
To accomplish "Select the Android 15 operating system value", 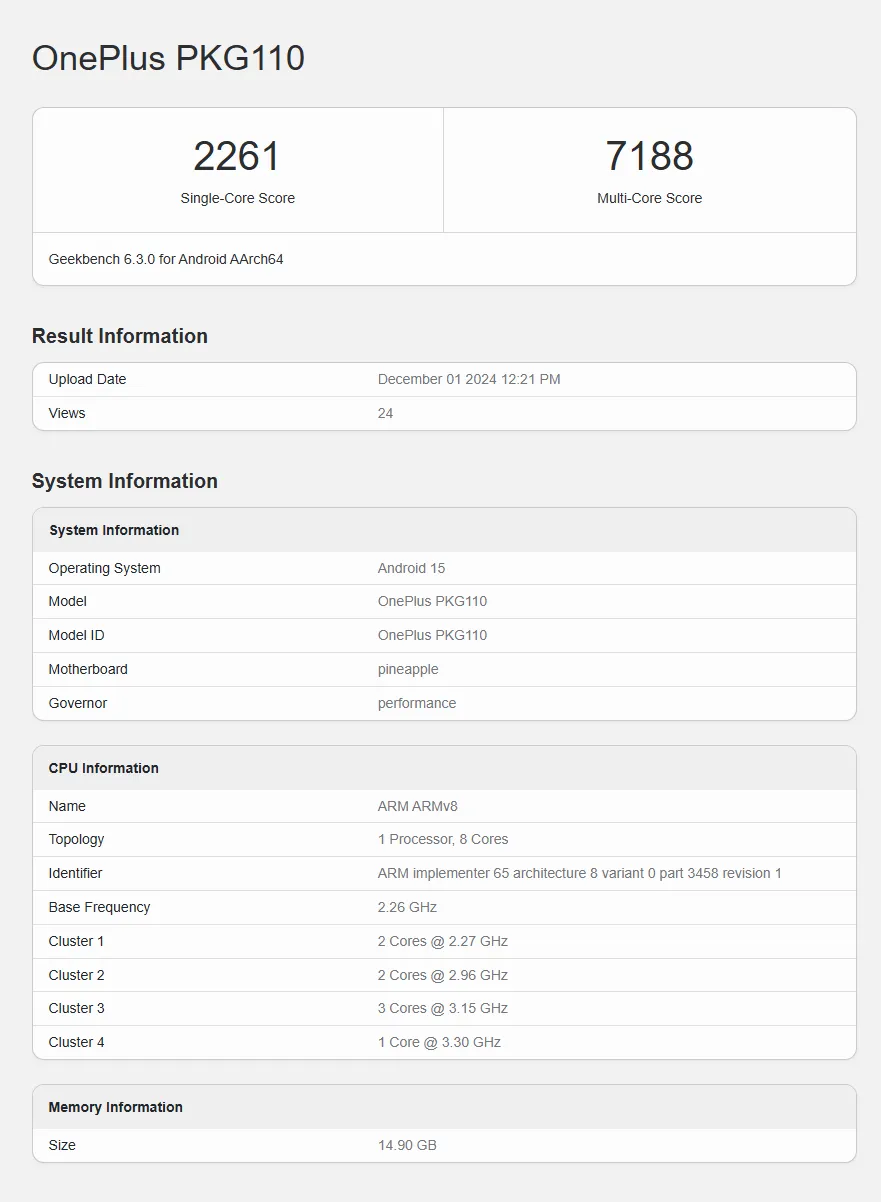I will [411, 568].
